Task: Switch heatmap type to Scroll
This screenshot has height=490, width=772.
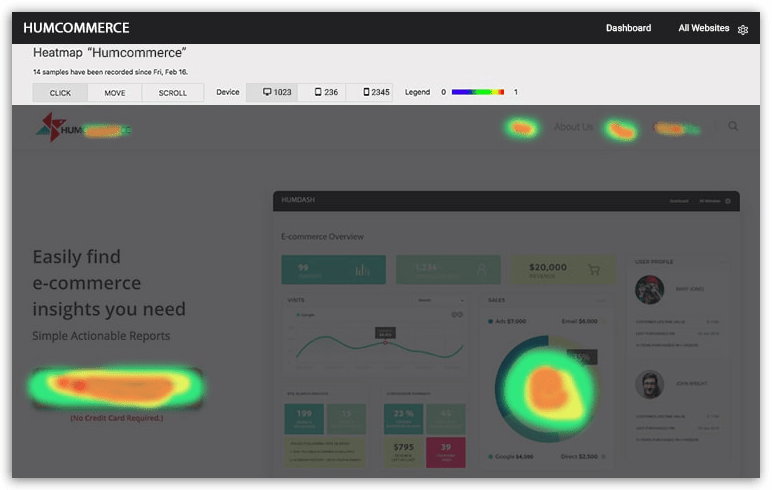Action: point(172,93)
